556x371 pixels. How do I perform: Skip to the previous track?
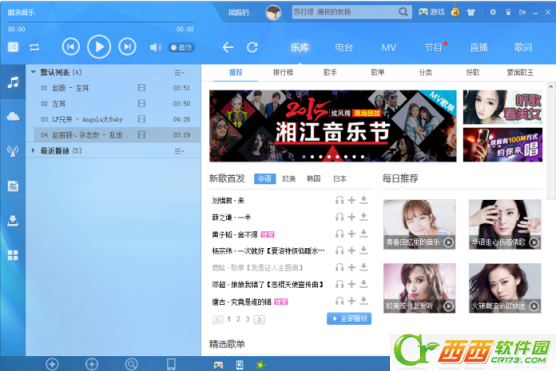coord(71,47)
